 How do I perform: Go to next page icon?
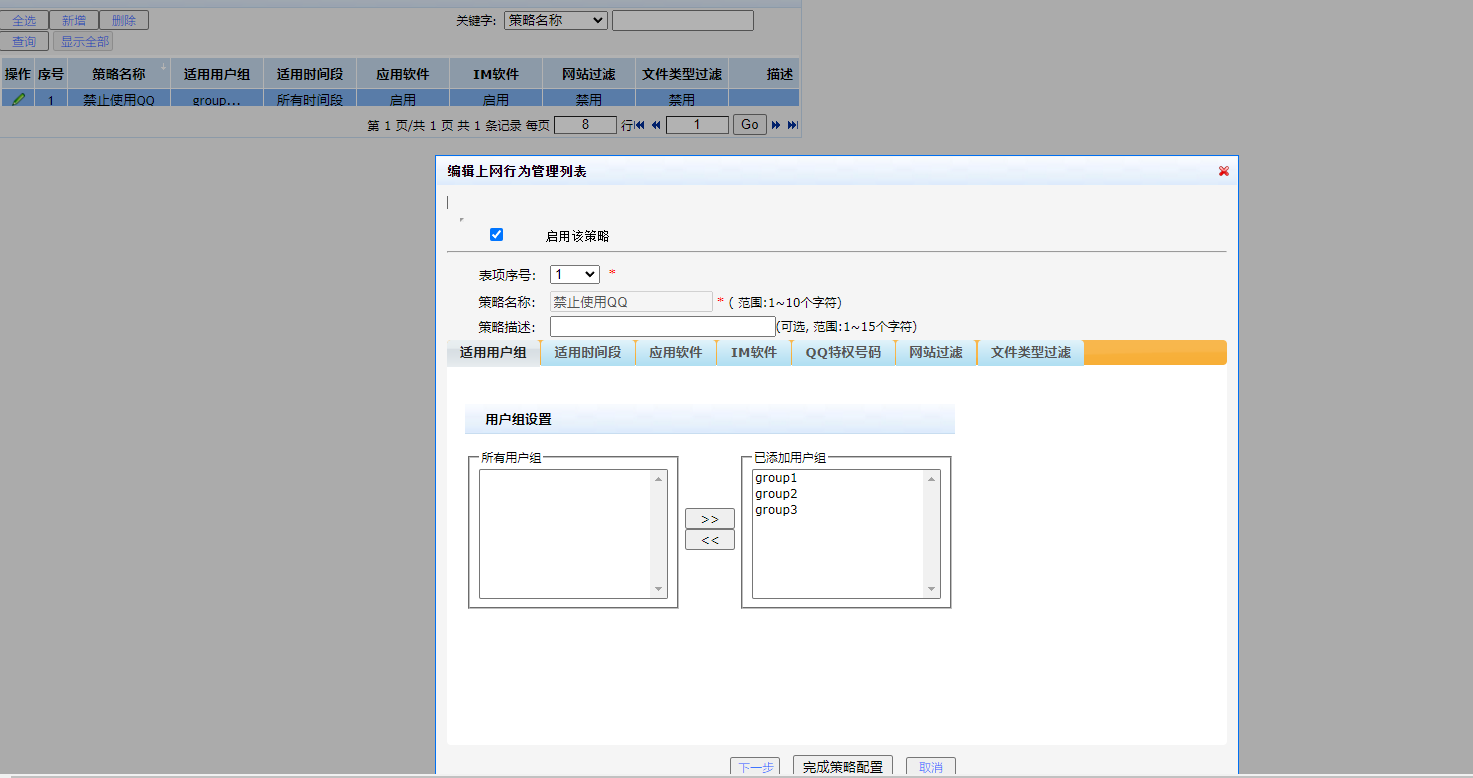click(776, 125)
